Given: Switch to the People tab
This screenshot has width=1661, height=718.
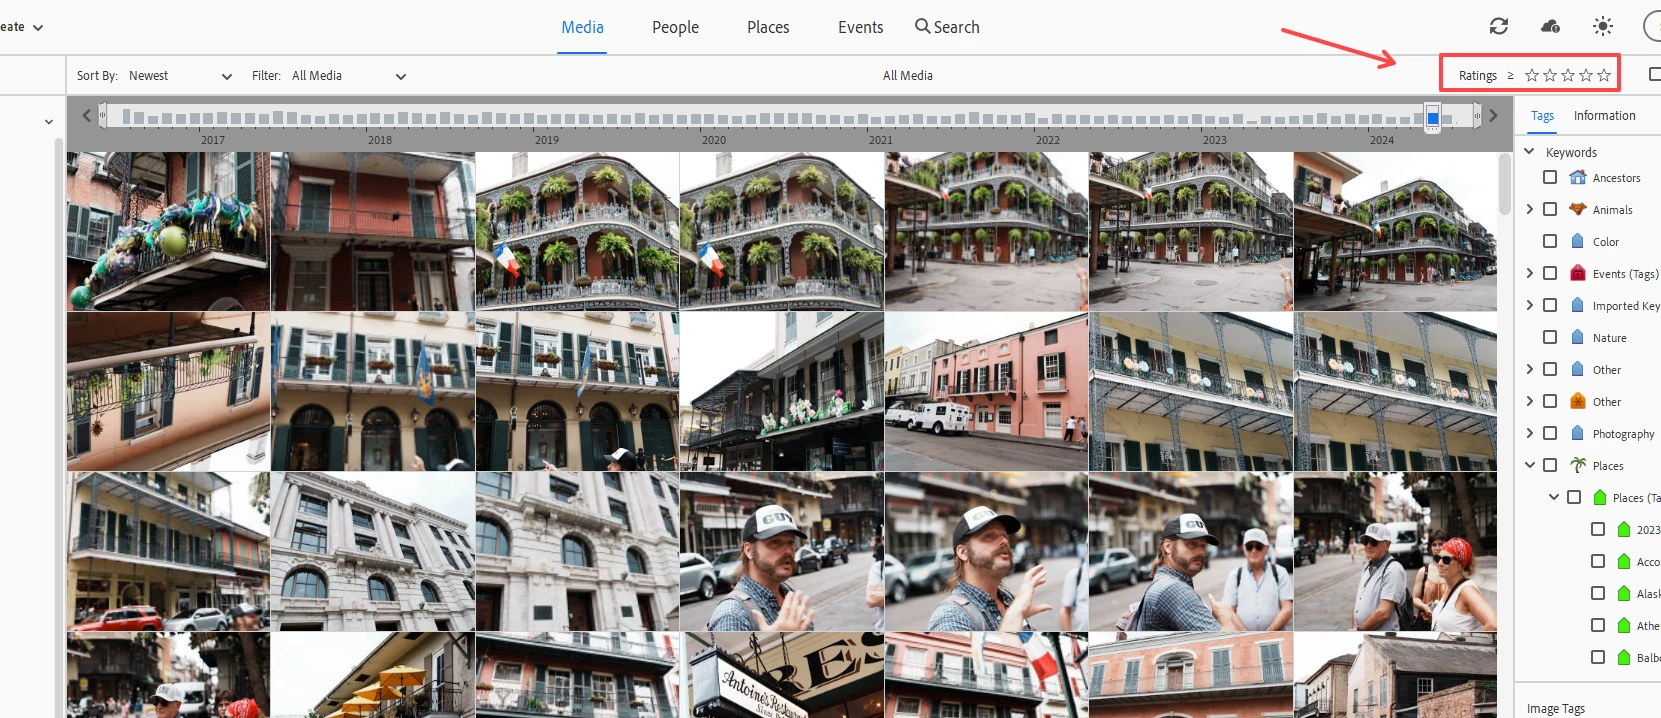Looking at the screenshot, I should (x=675, y=27).
